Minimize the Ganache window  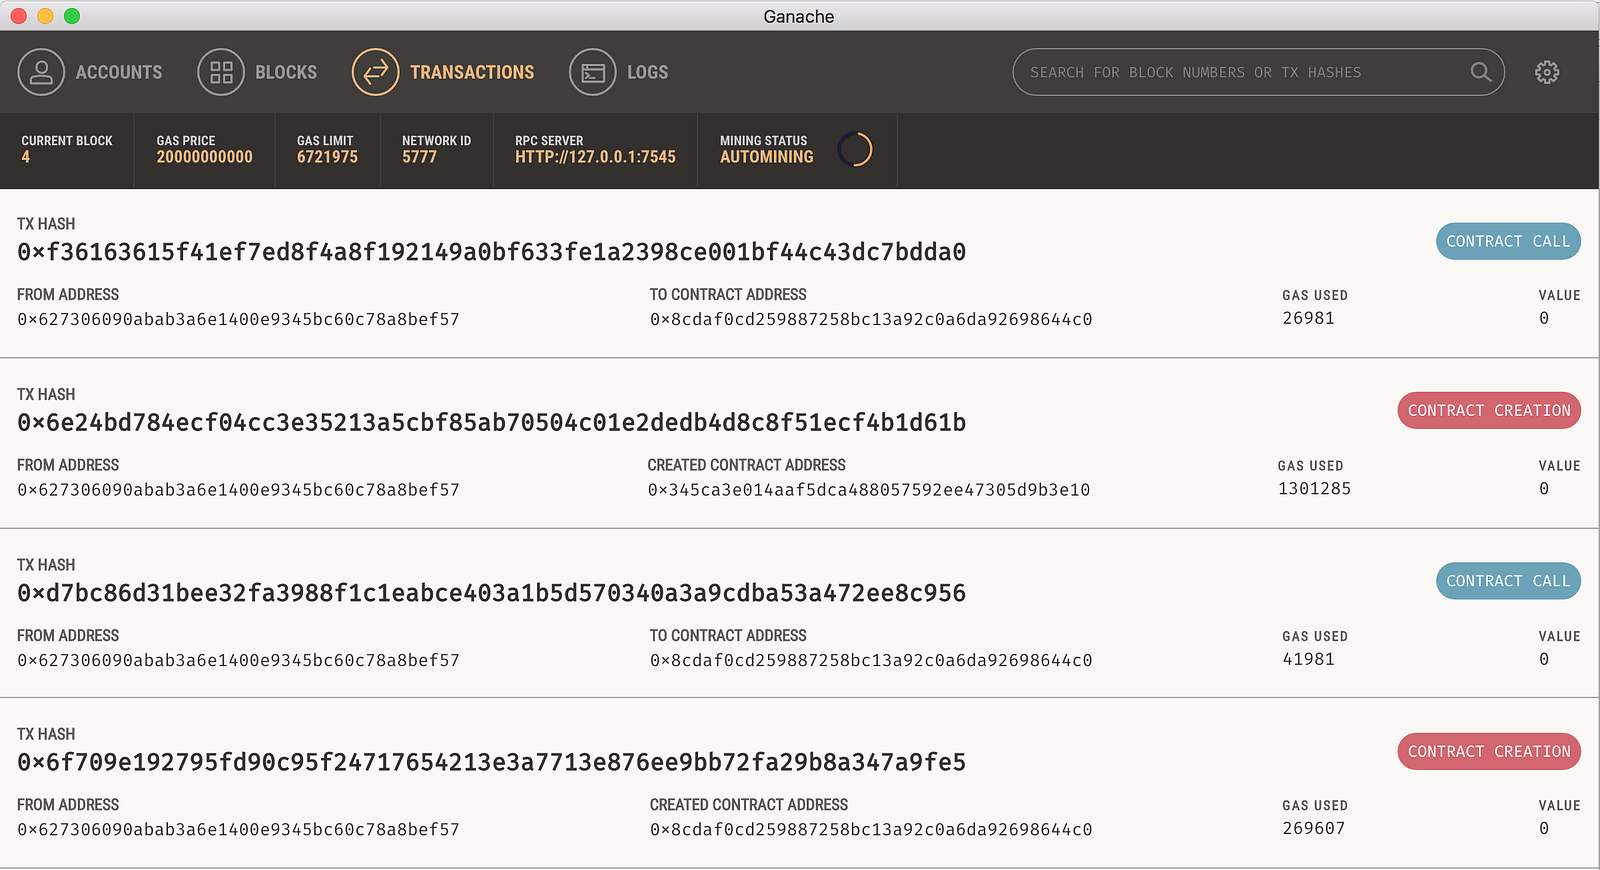click(45, 16)
